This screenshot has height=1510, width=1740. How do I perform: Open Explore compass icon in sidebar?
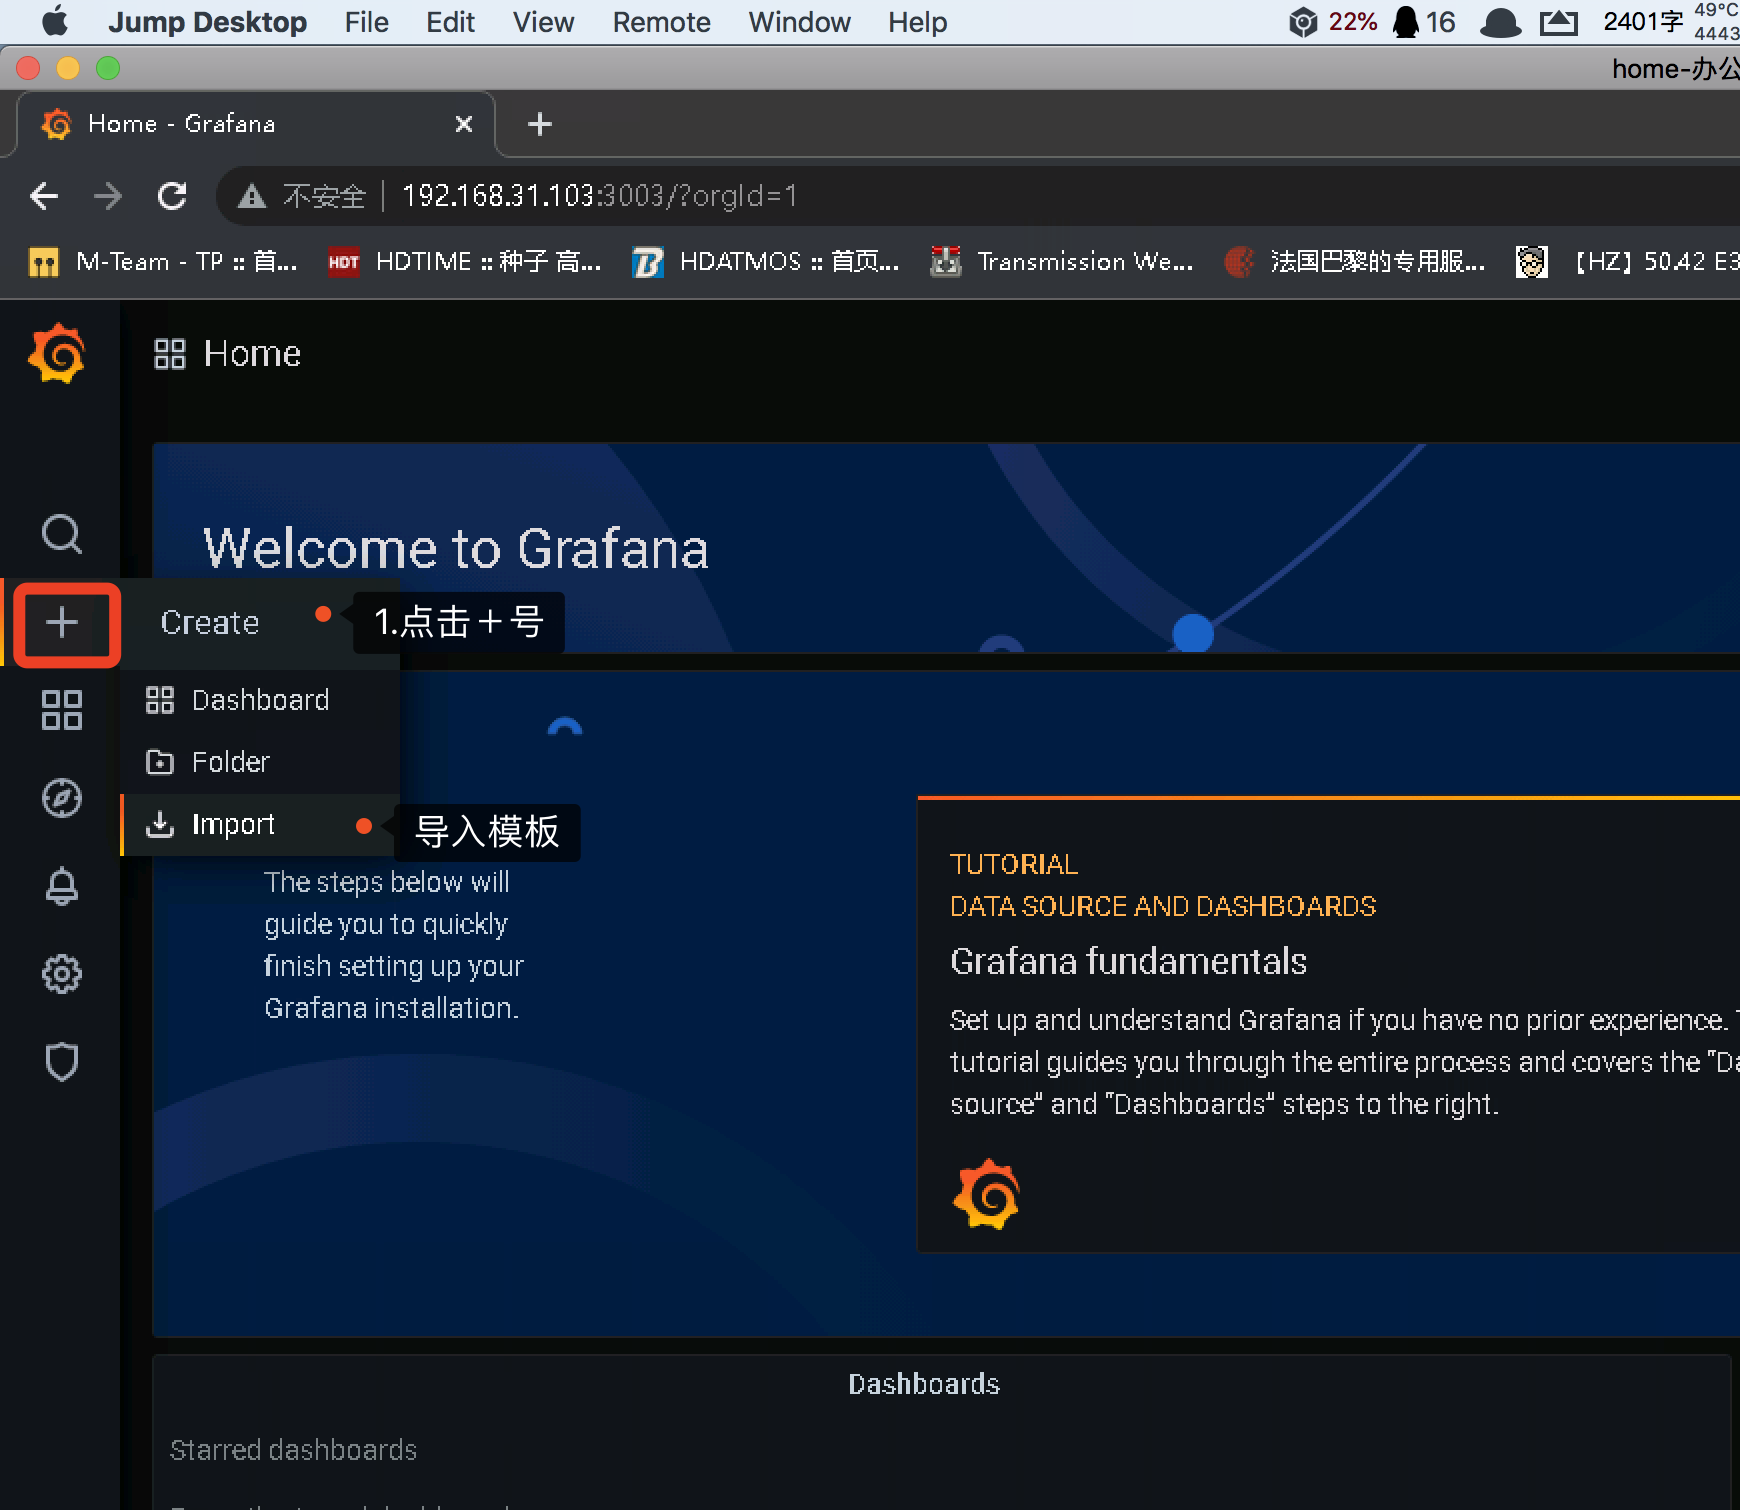(62, 798)
